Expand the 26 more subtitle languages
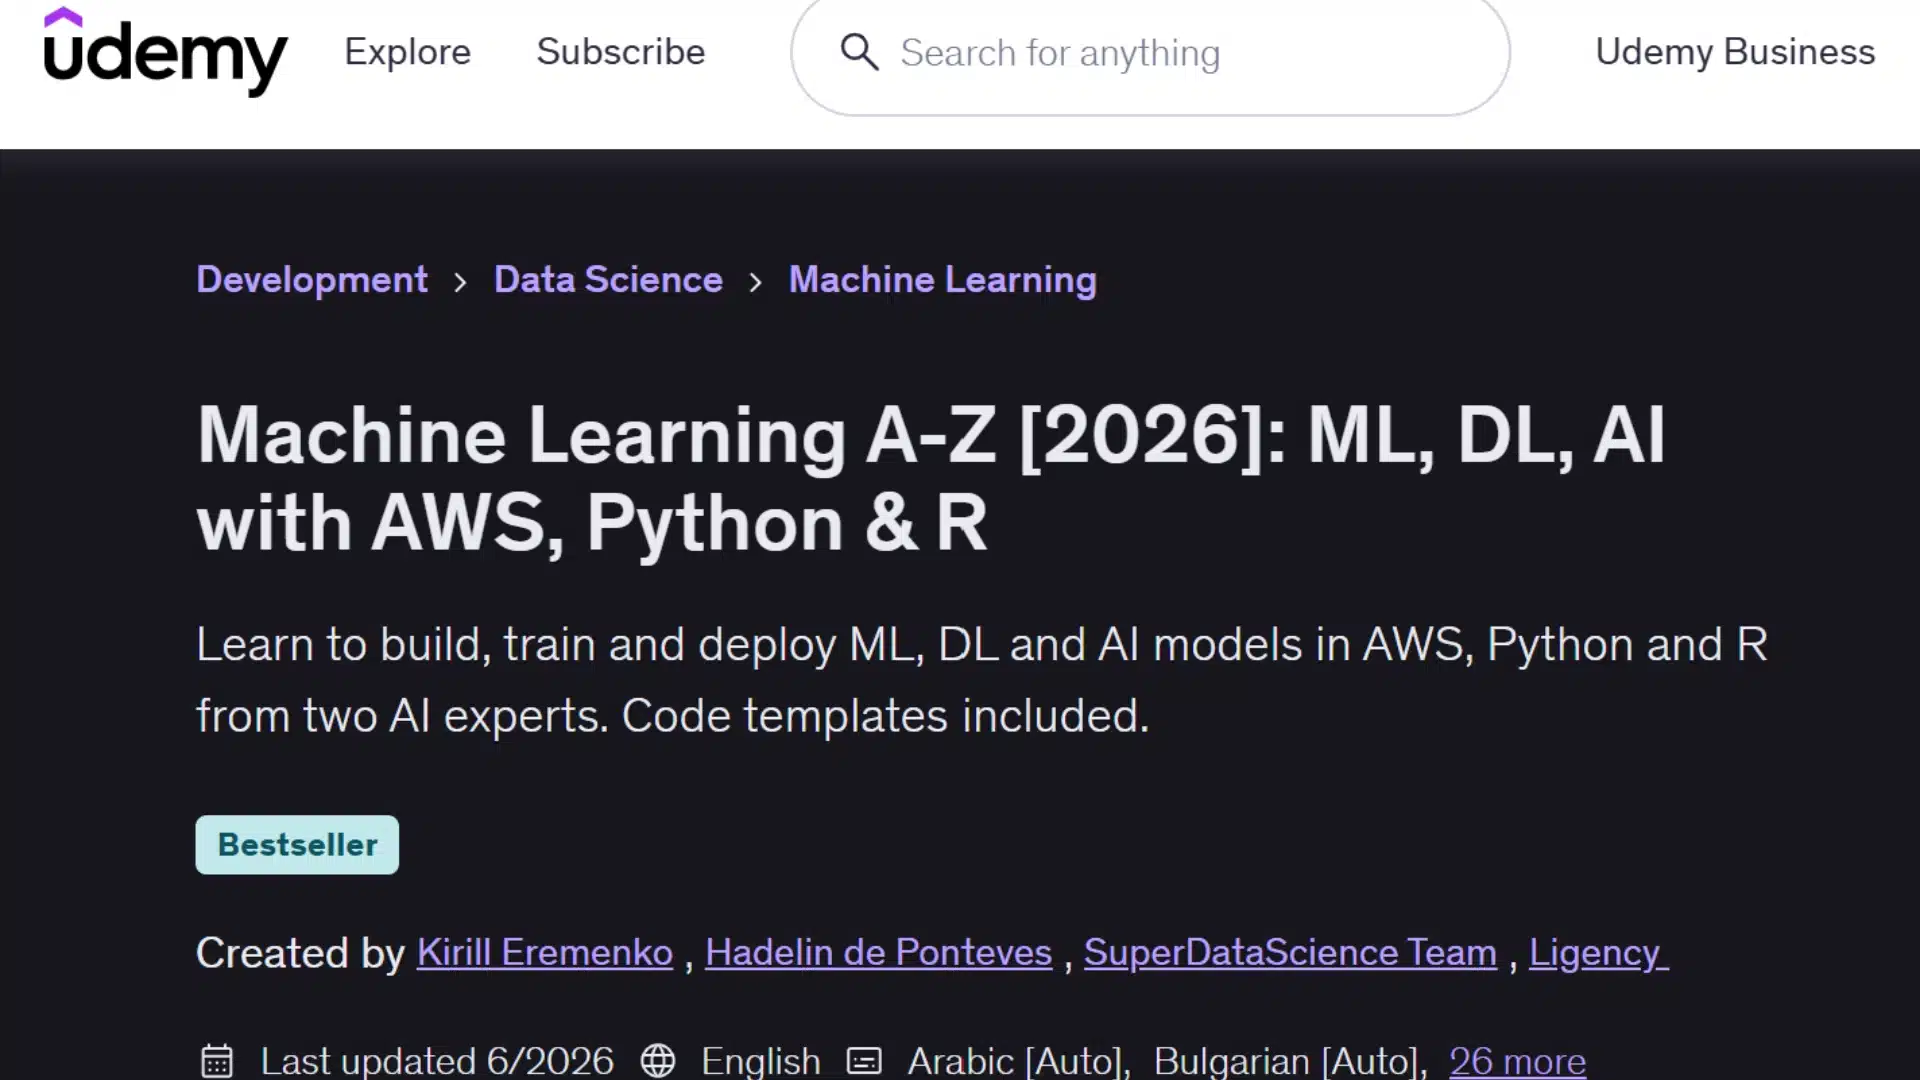This screenshot has width=1920, height=1080. tap(1517, 1061)
